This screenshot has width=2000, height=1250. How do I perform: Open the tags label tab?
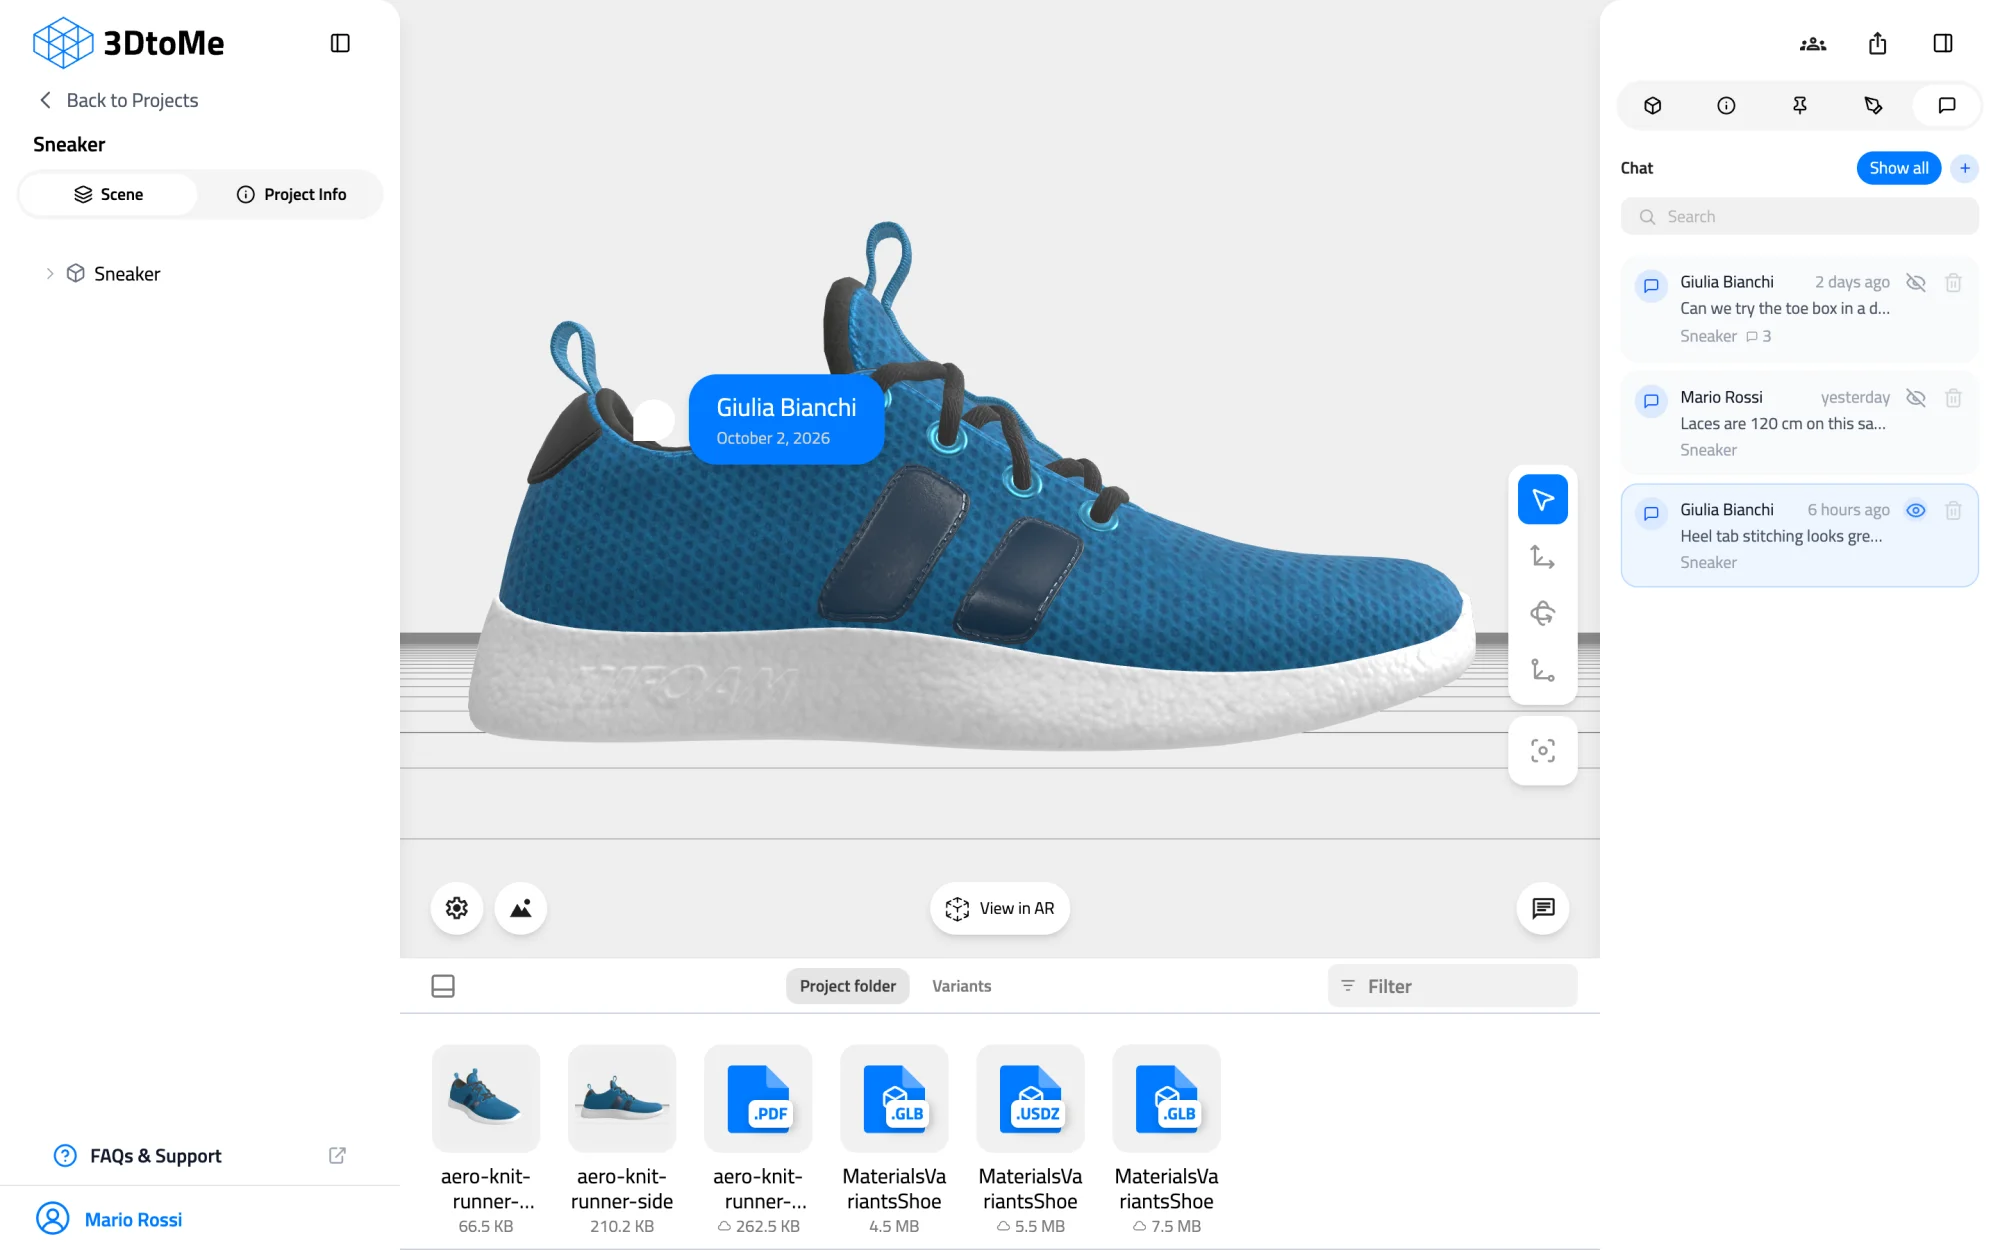(1873, 105)
